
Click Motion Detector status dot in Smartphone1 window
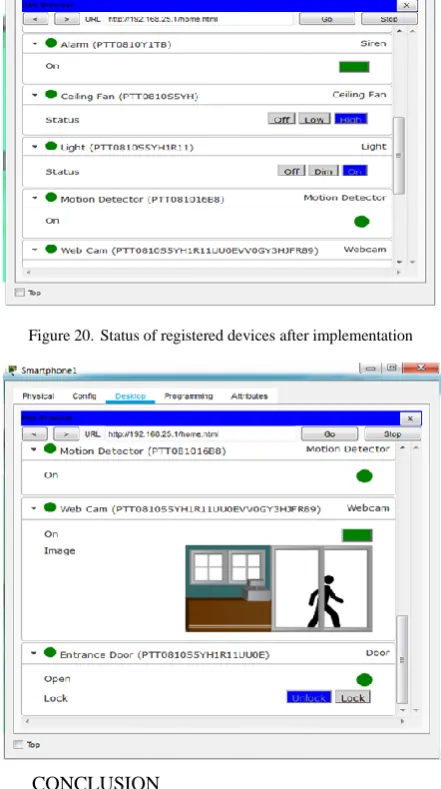coord(50,448)
